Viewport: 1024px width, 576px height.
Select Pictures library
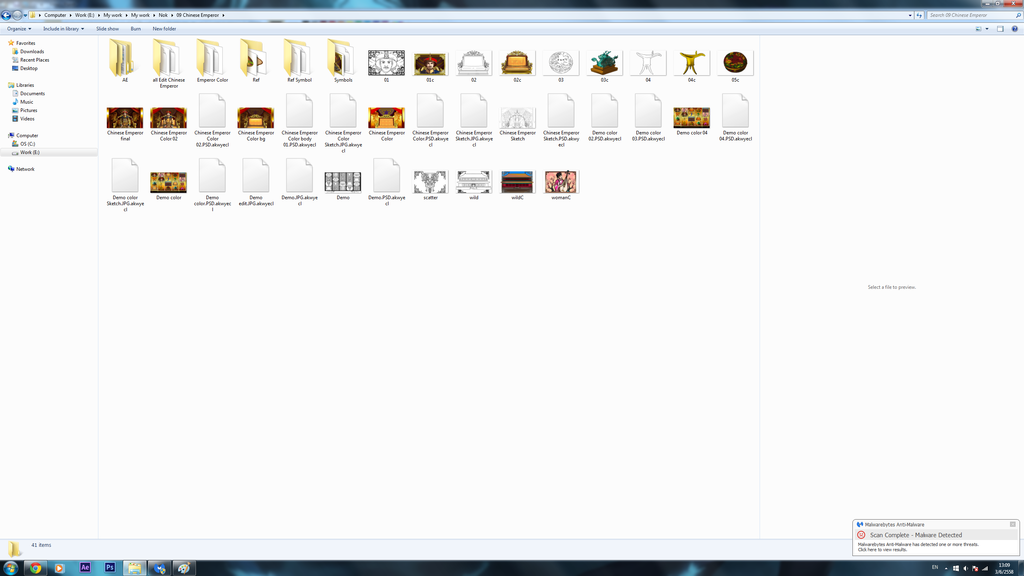(x=24, y=110)
